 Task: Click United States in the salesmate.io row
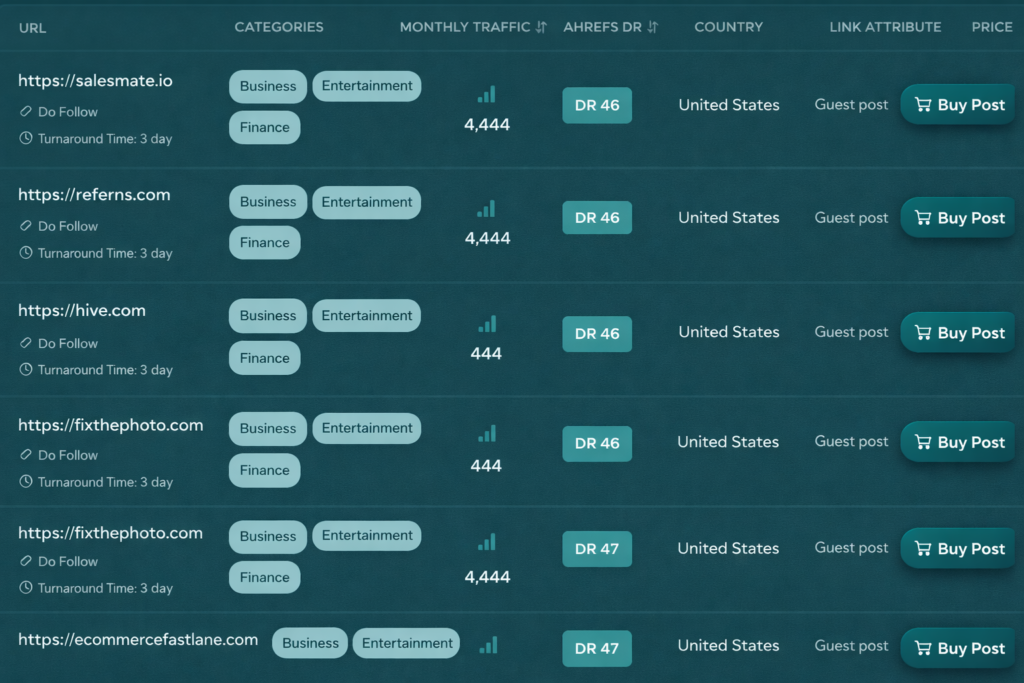(729, 104)
